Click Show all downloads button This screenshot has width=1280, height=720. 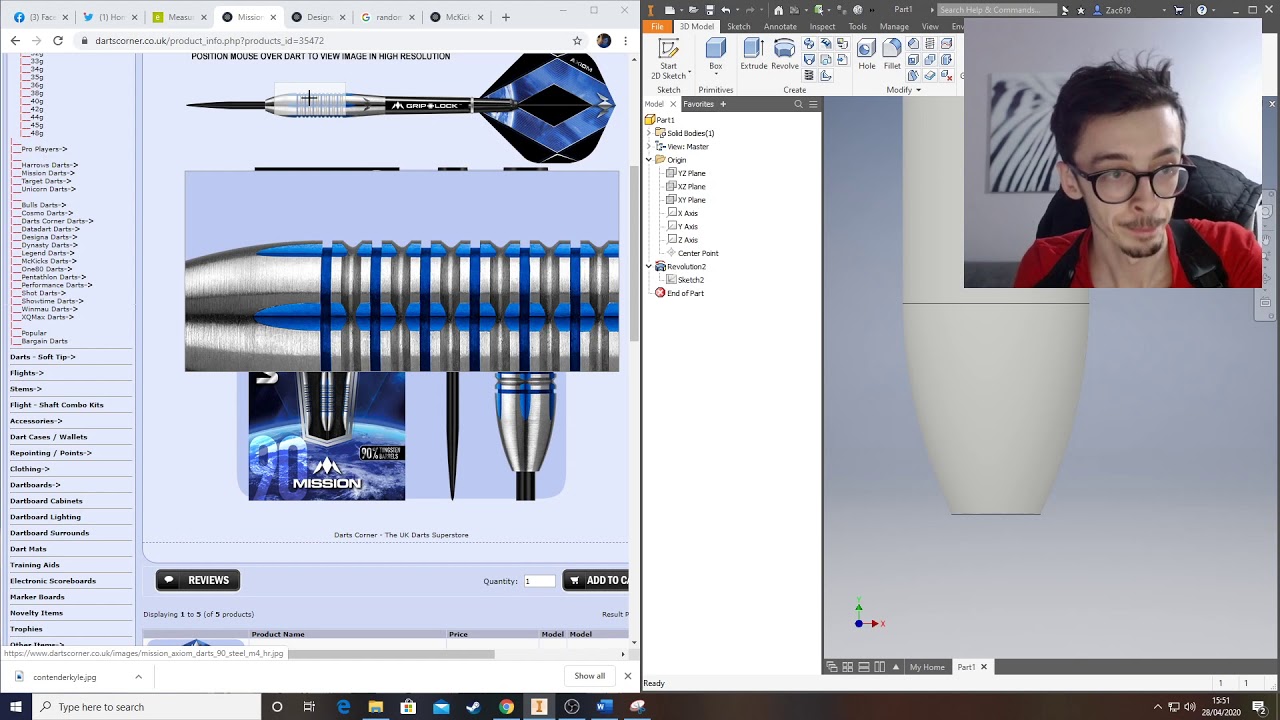coord(589,676)
